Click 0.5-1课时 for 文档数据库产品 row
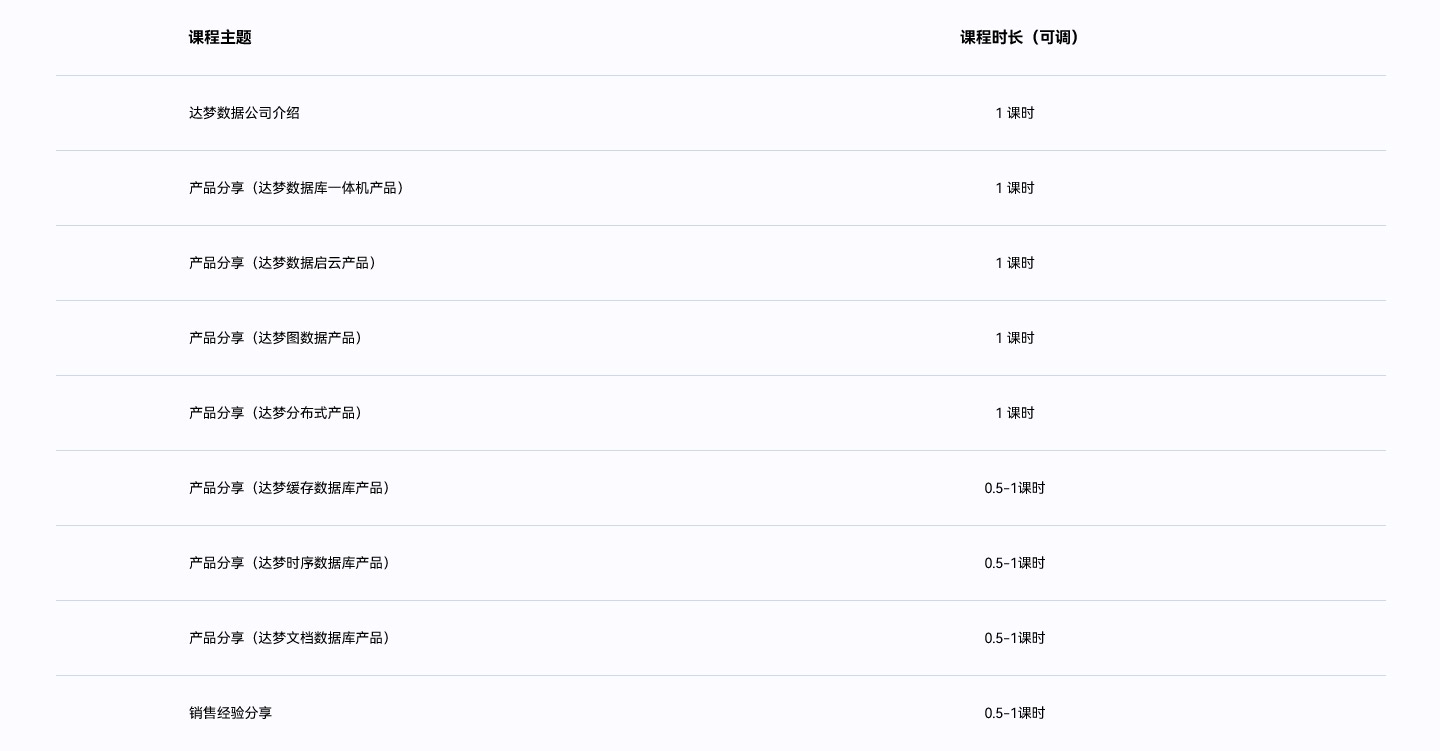Image resolution: width=1440 pixels, height=751 pixels. (x=1014, y=638)
